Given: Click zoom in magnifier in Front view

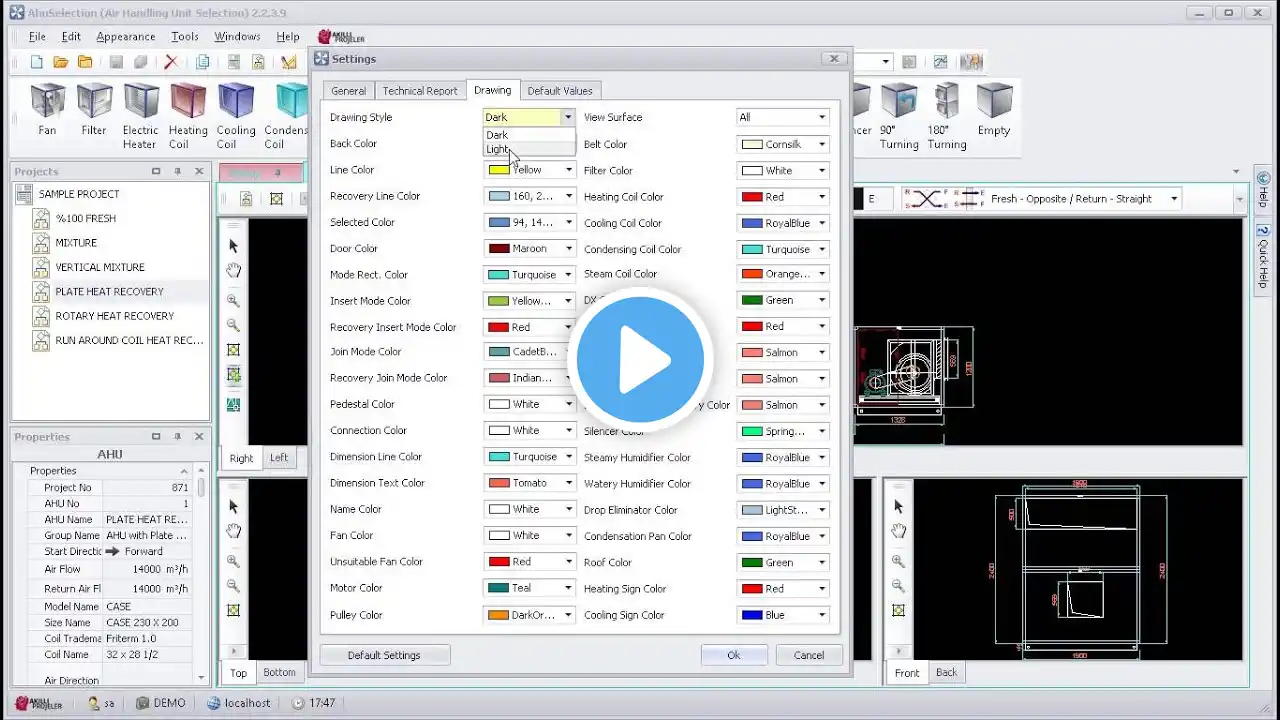Looking at the screenshot, I should click(898, 561).
